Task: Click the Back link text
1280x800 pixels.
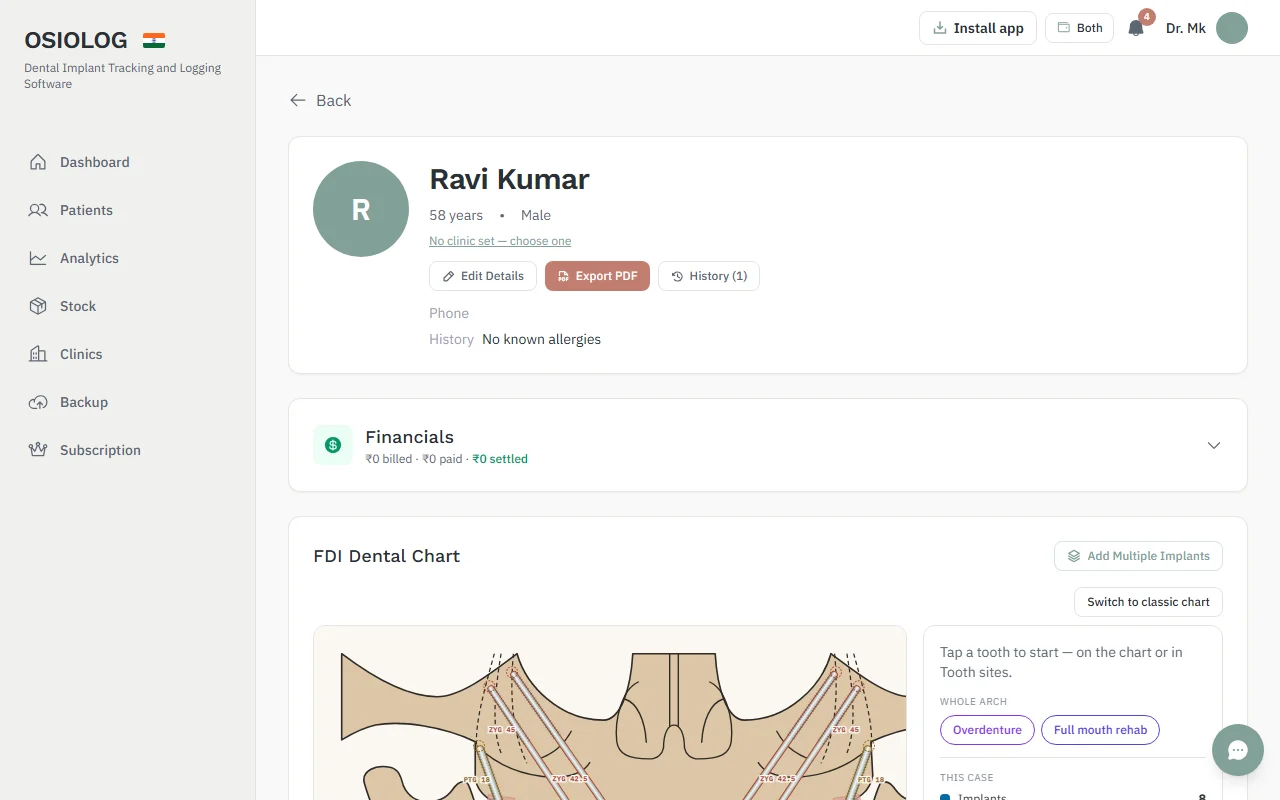Action: pos(333,100)
